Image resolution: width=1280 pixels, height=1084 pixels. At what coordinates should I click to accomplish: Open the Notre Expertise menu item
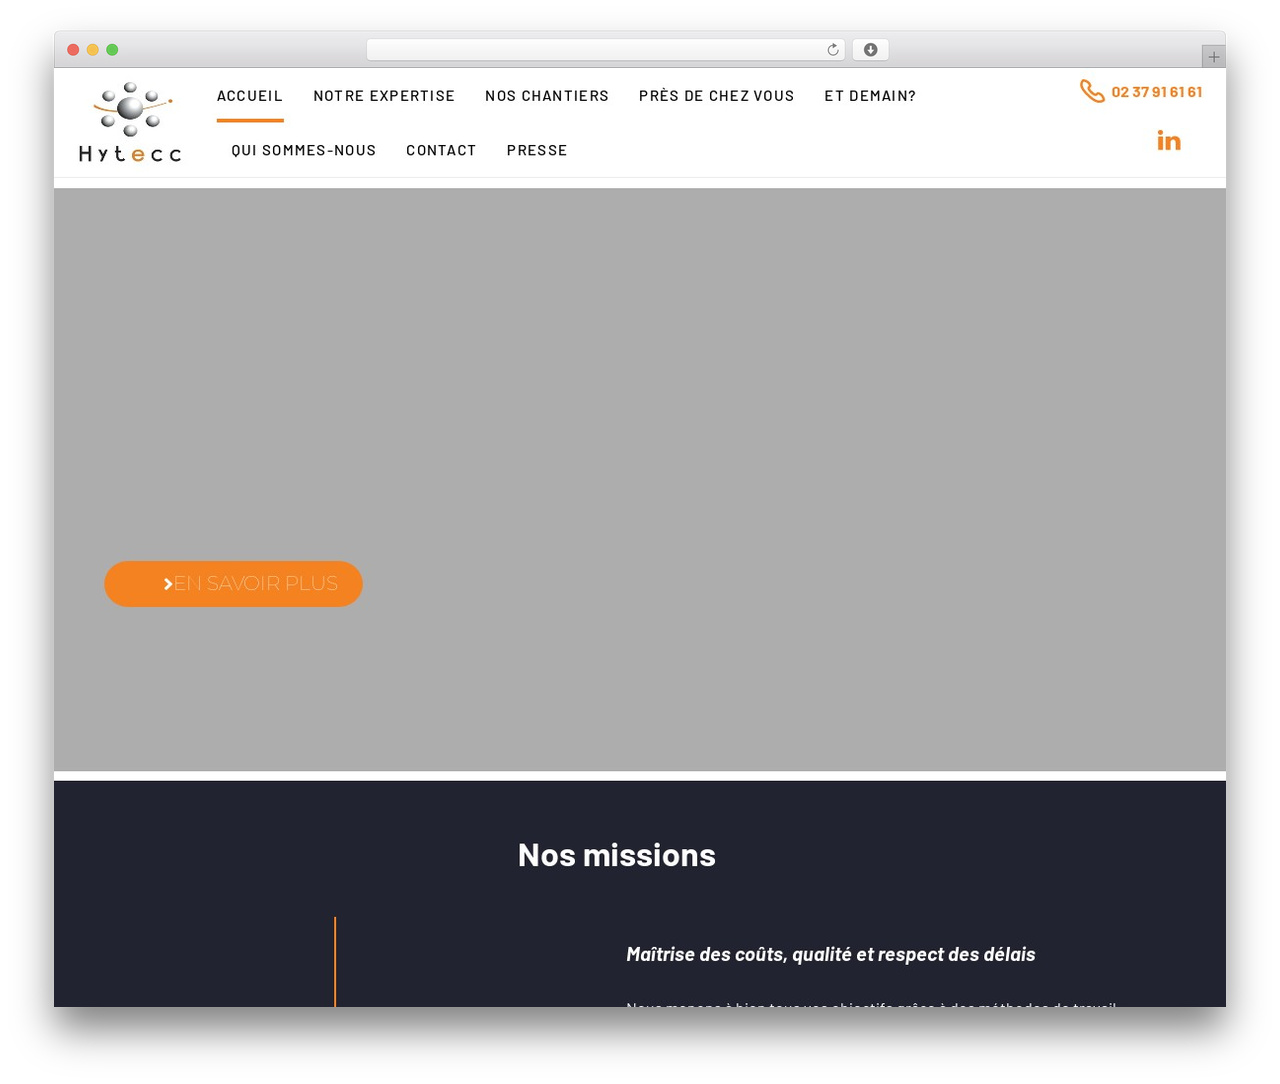(384, 96)
